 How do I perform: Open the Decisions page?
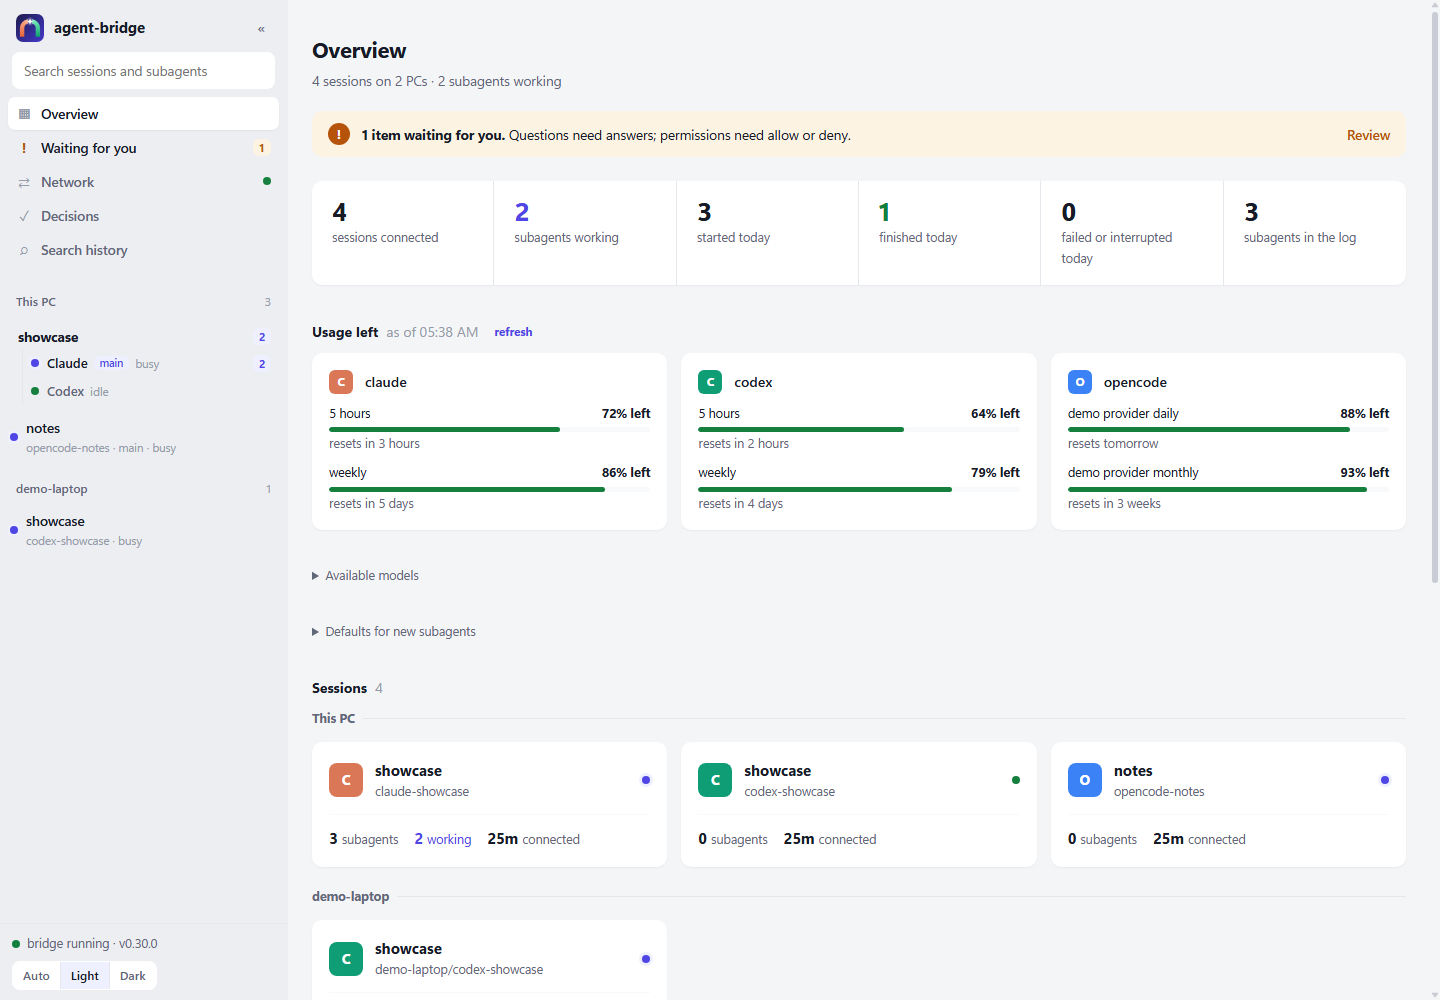click(x=143, y=216)
